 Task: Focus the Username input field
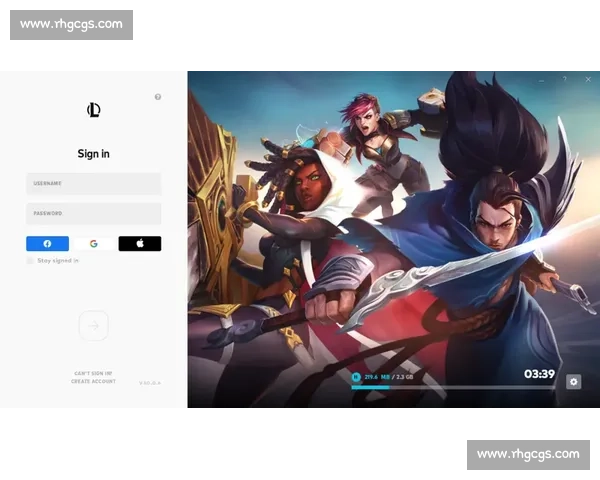[x=94, y=184]
